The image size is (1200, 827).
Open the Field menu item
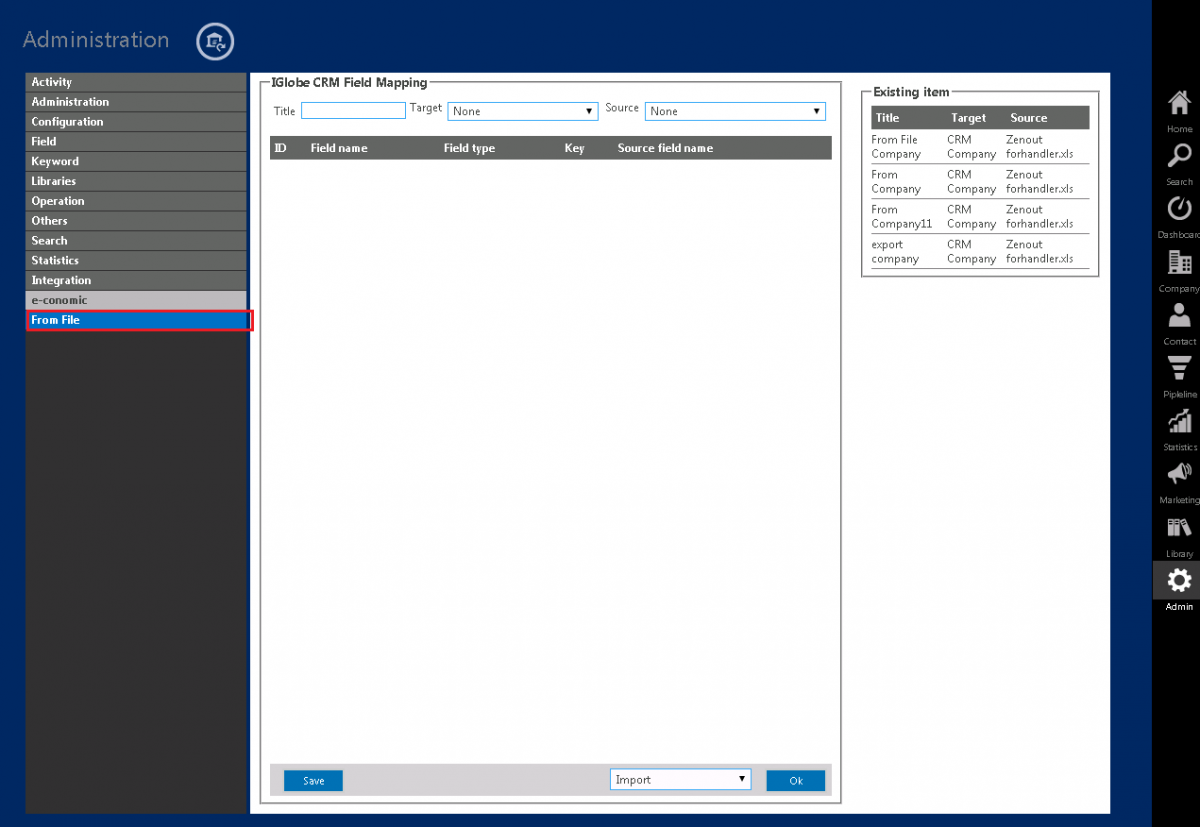pyautogui.click(x=136, y=142)
